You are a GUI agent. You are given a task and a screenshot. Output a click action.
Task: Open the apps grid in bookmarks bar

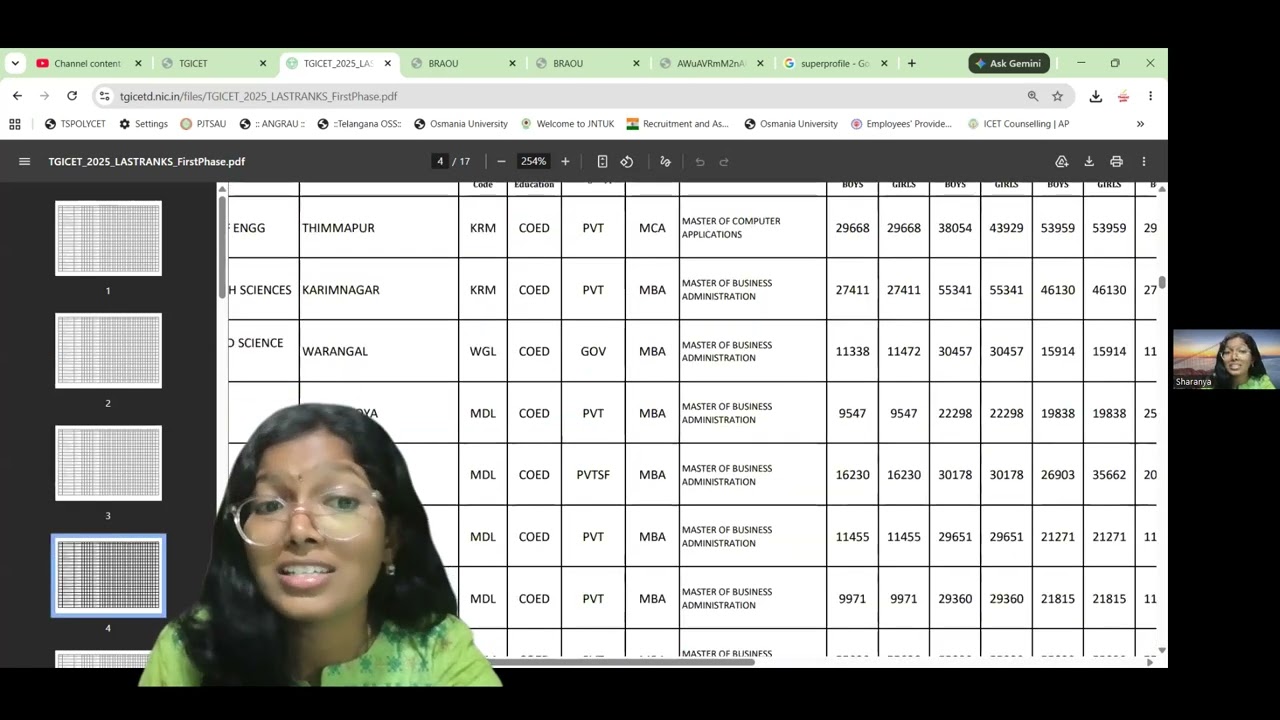pyautogui.click(x=15, y=124)
